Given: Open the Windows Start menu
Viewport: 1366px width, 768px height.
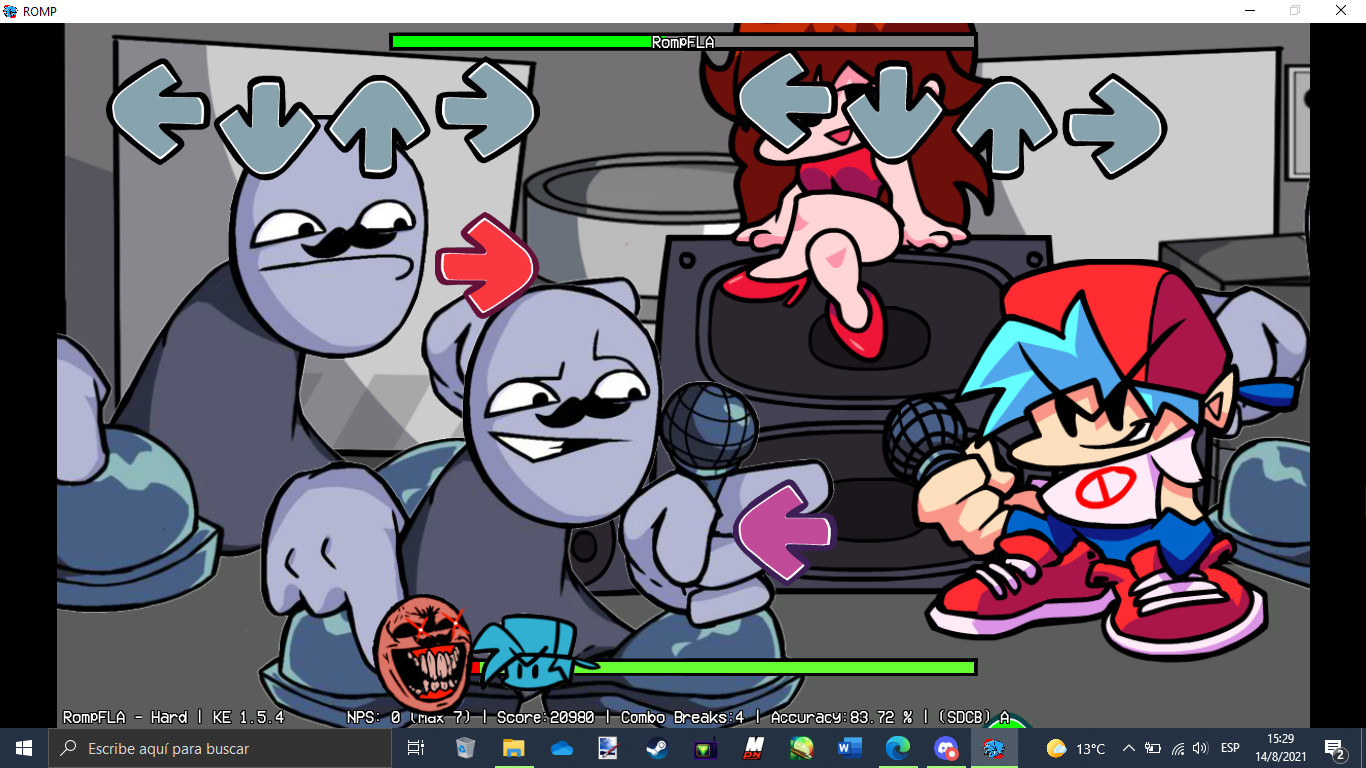Looking at the screenshot, I should [24, 748].
